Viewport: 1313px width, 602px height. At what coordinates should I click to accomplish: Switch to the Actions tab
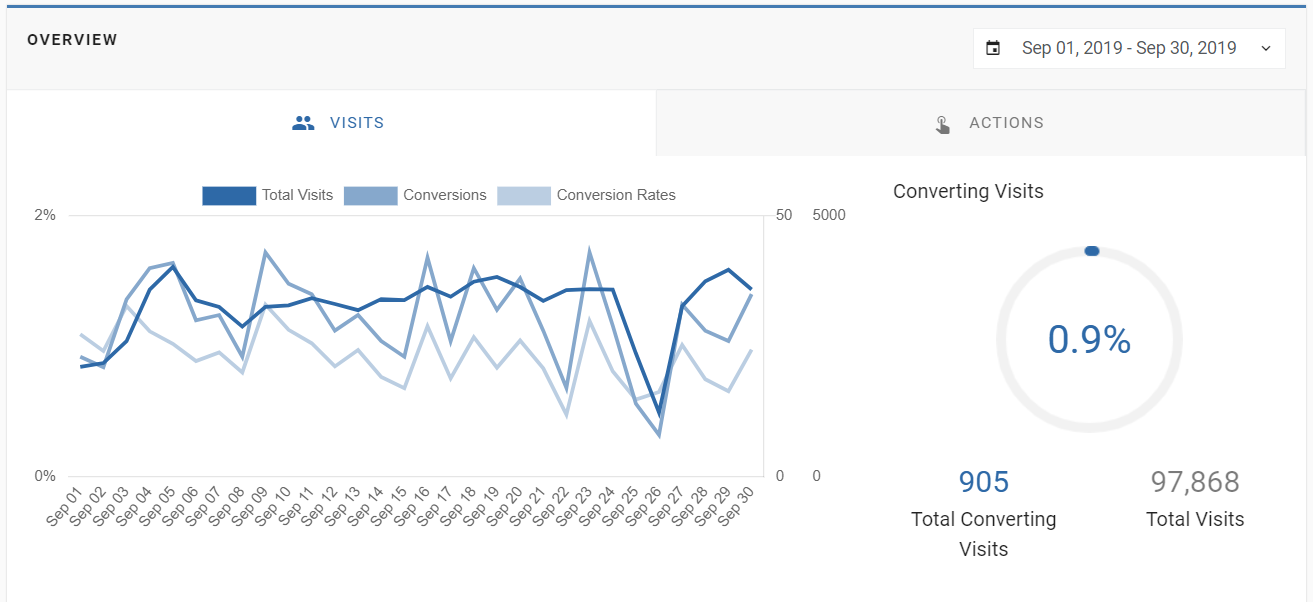pos(981,123)
